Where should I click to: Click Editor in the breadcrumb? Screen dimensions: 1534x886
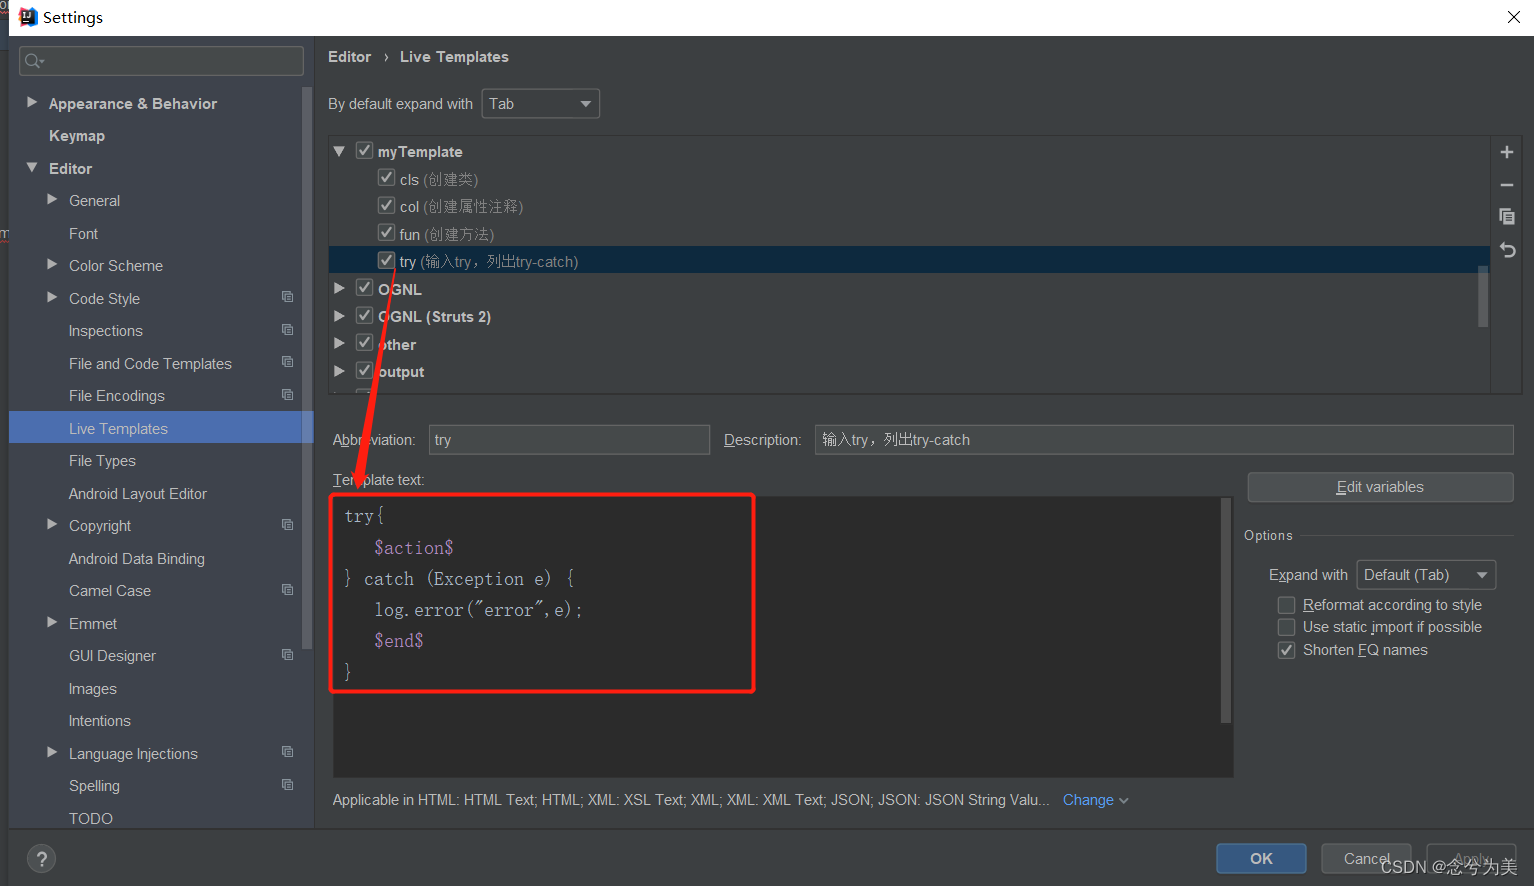point(349,57)
